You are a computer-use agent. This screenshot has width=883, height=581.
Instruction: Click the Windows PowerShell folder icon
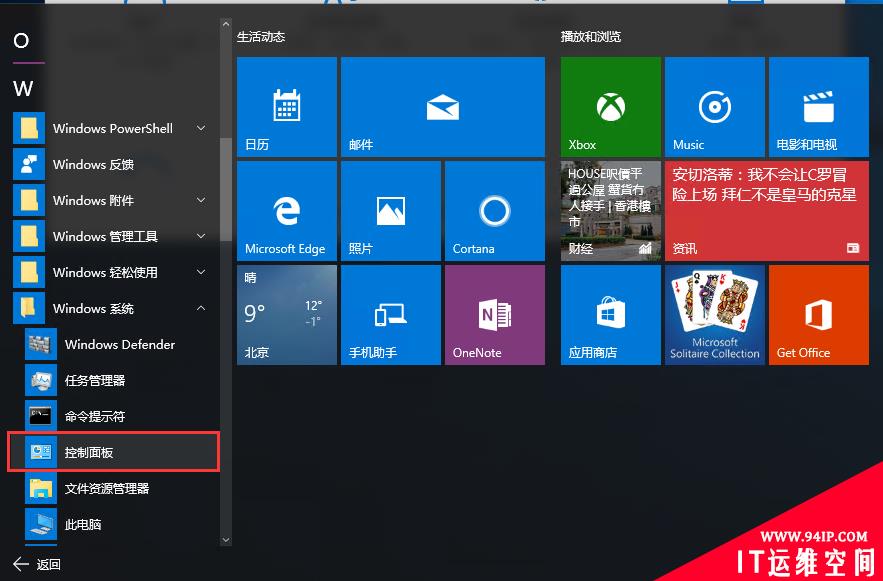pyautogui.click(x=29, y=128)
